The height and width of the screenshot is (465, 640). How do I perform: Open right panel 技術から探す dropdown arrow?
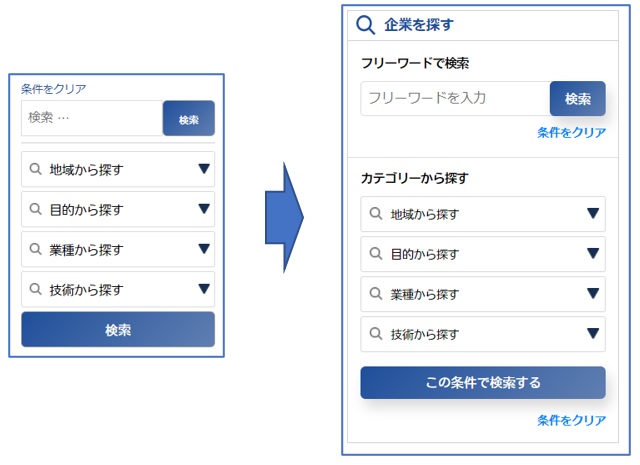click(593, 333)
